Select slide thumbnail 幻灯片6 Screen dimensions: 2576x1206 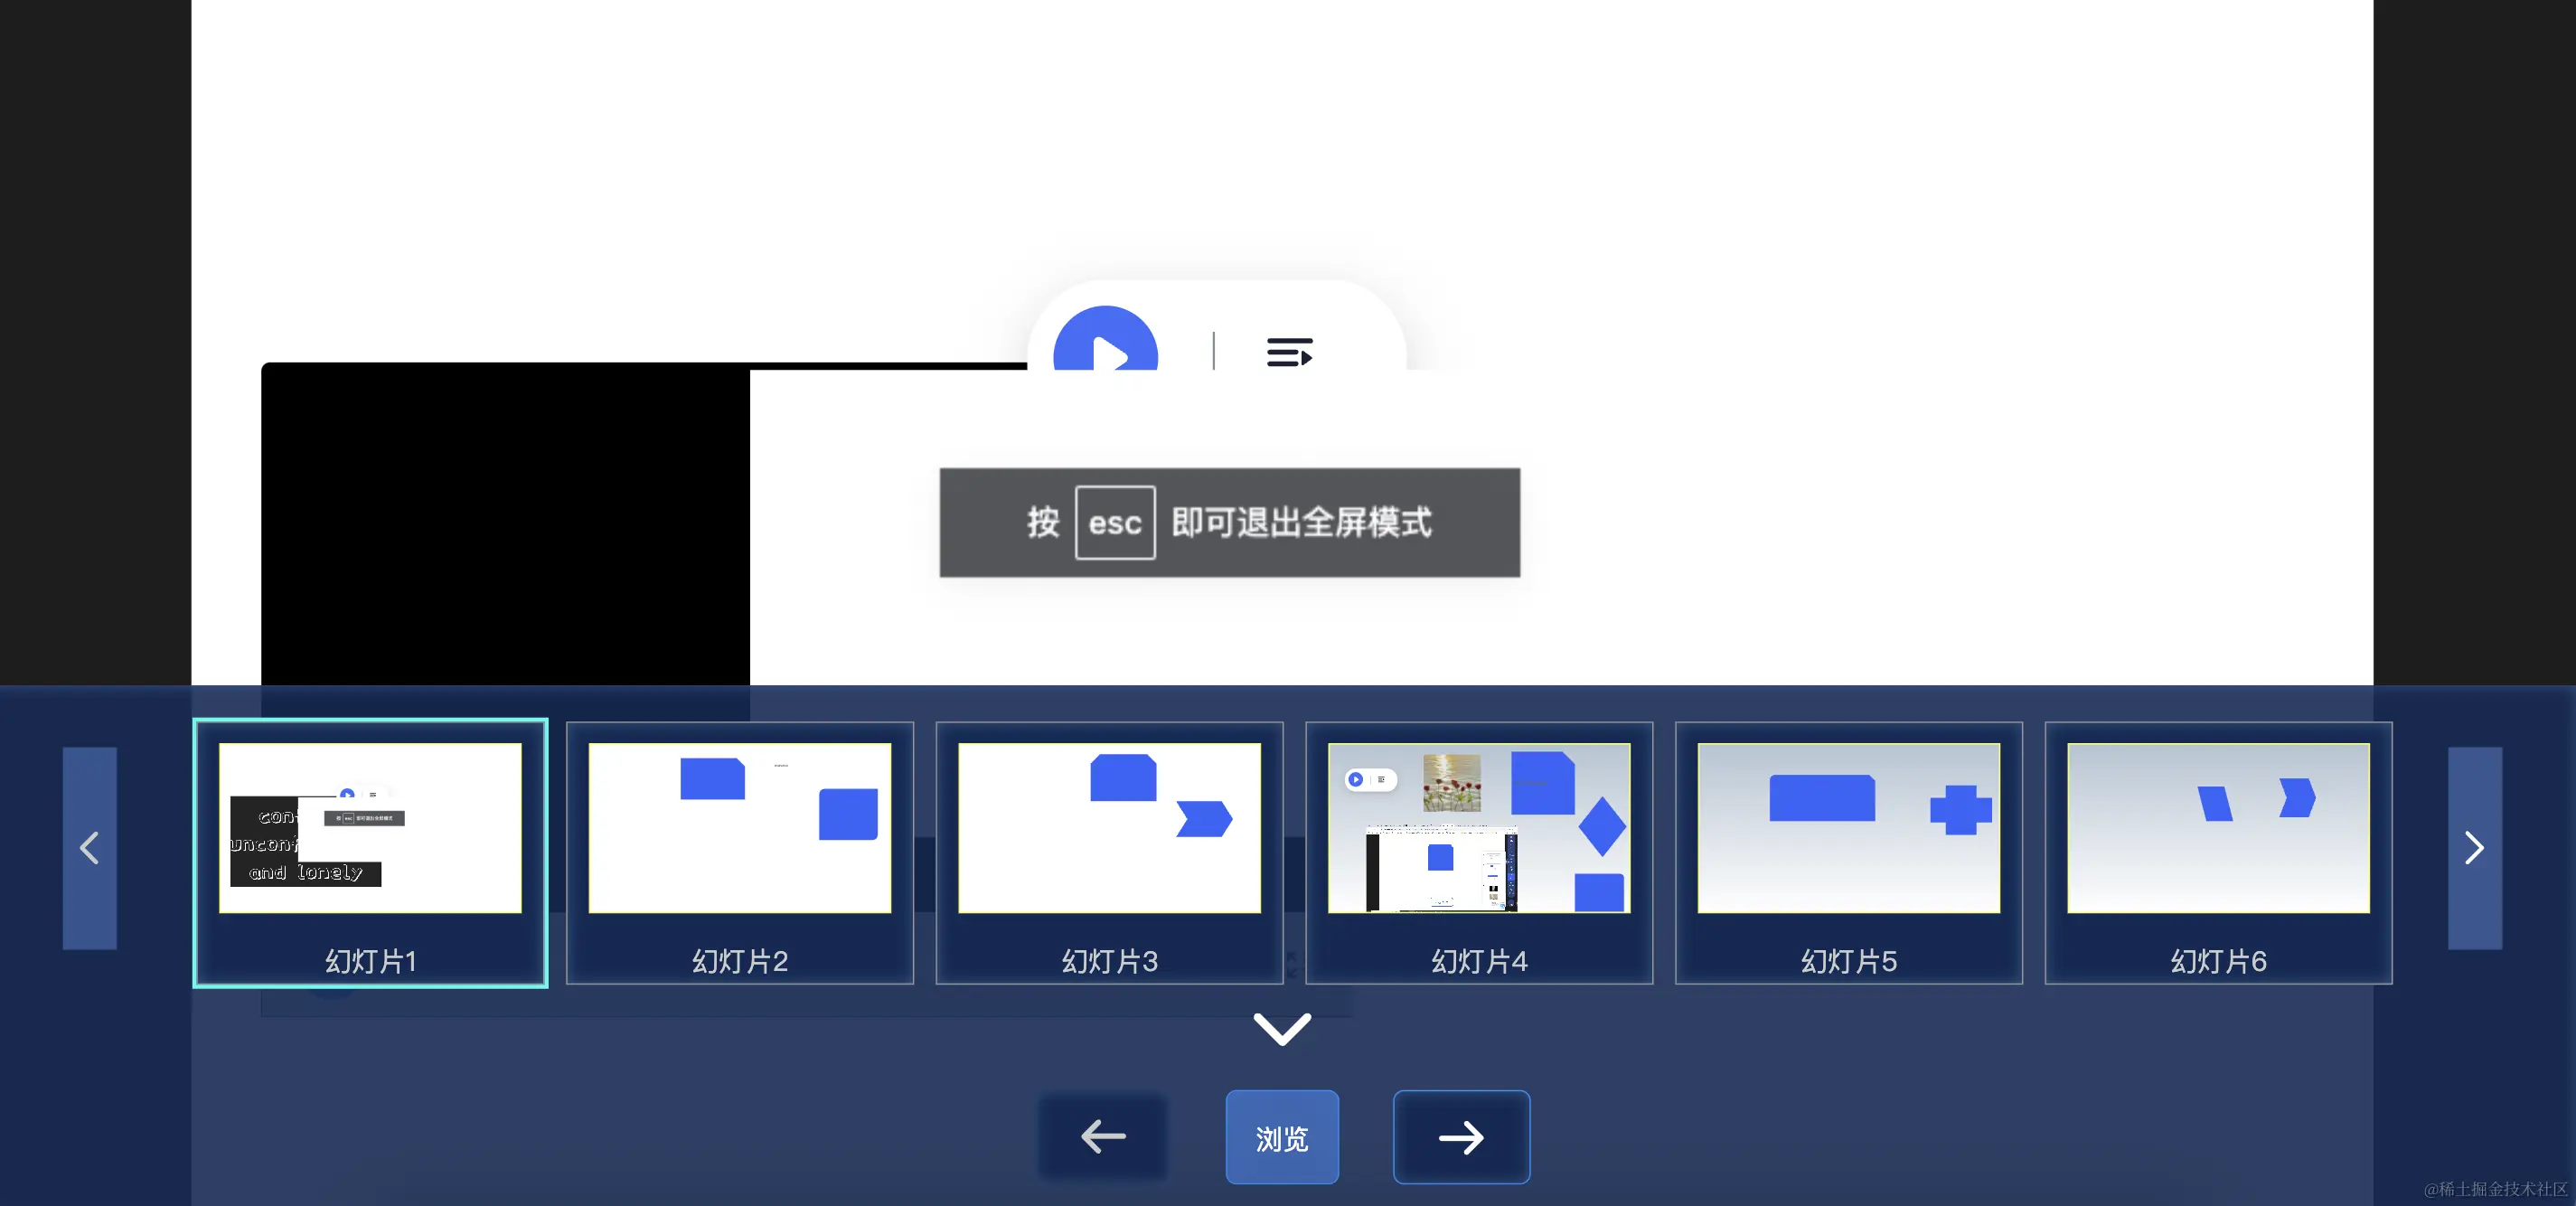(x=2218, y=853)
